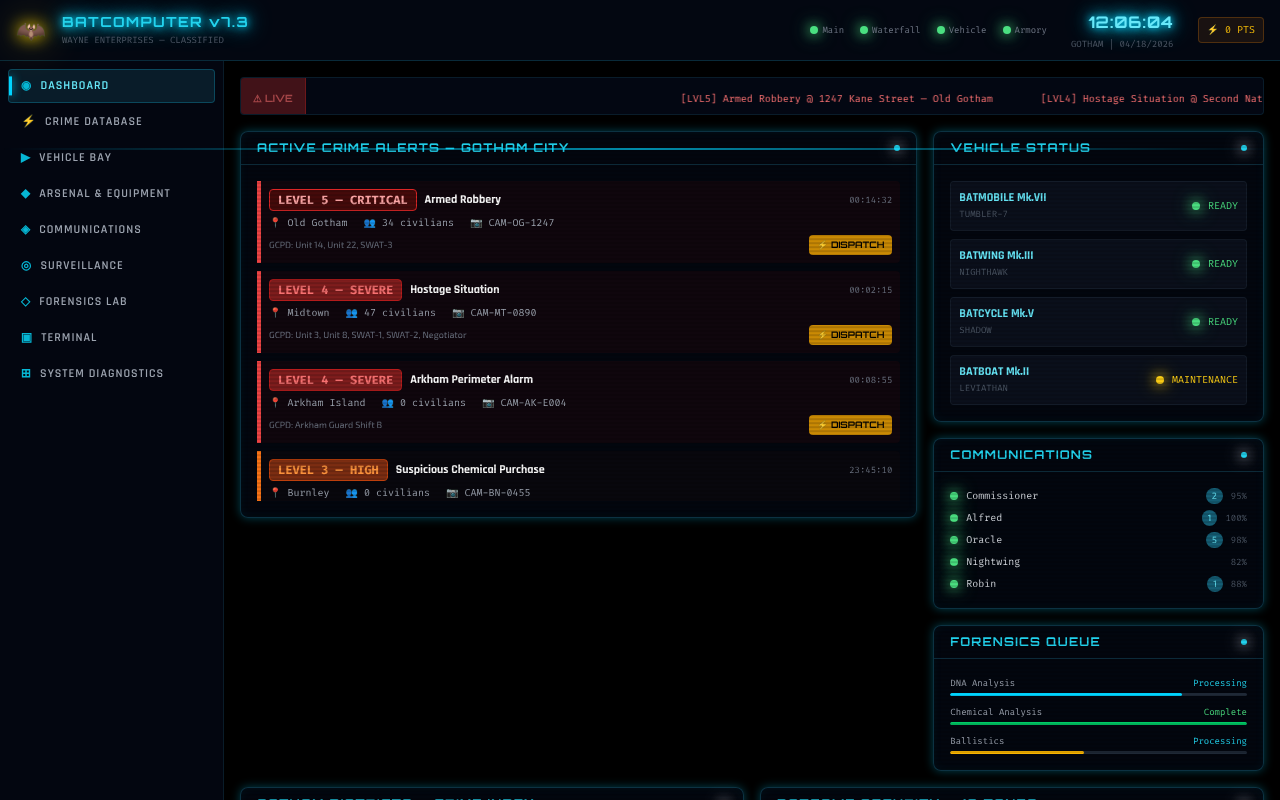Click the LIVE alert badge
Image resolution: width=1280 pixels, height=800 pixels.
273,96
